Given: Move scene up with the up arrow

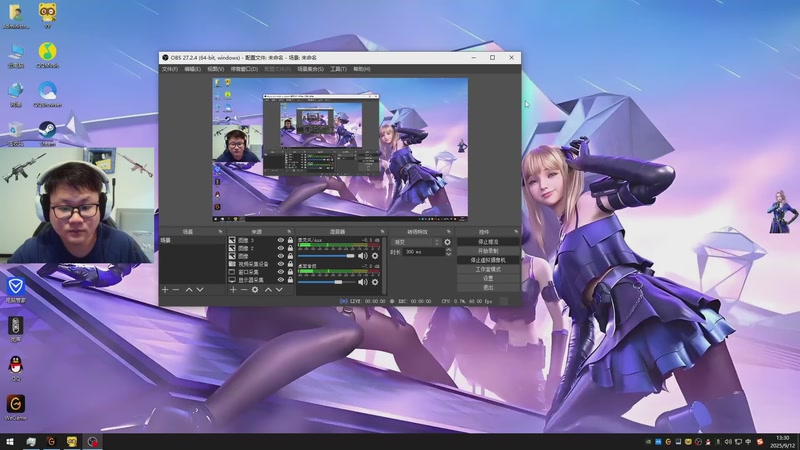Looking at the screenshot, I should point(189,290).
